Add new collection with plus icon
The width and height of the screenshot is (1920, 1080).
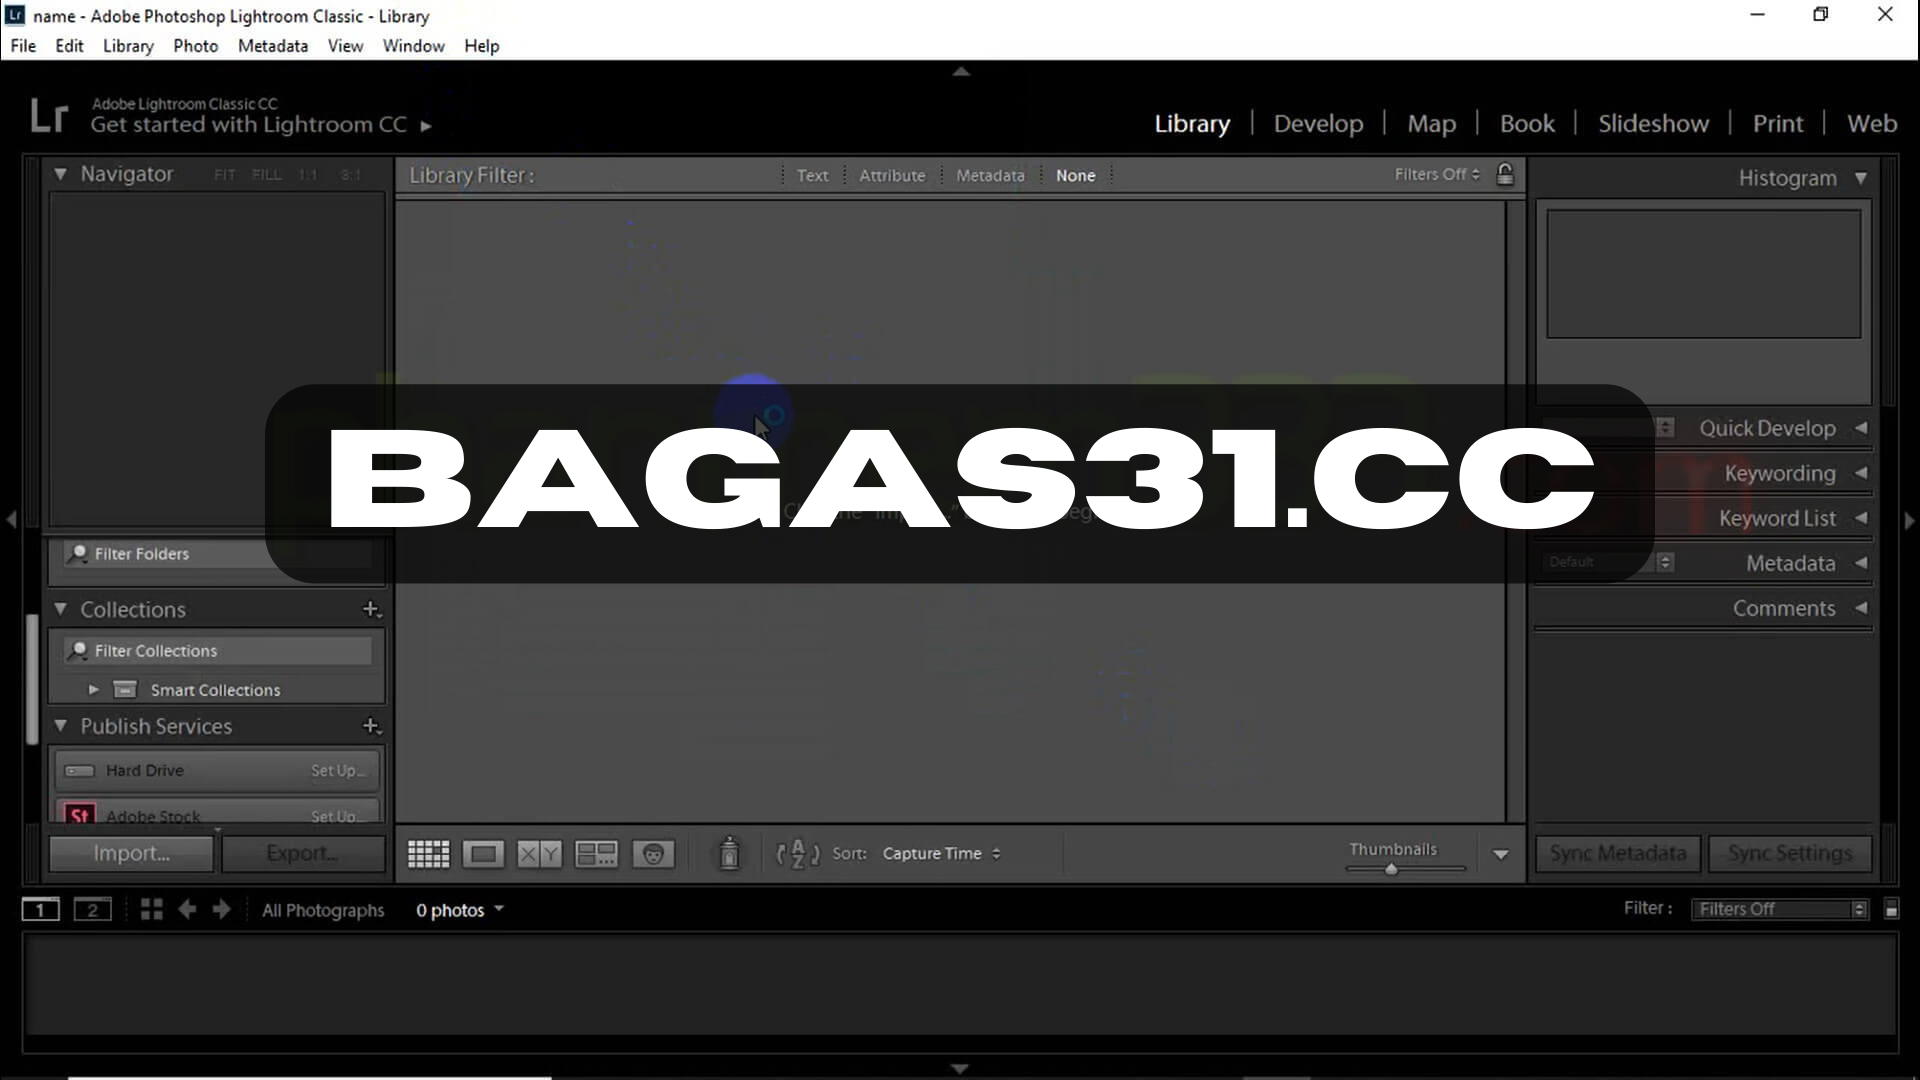(372, 609)
